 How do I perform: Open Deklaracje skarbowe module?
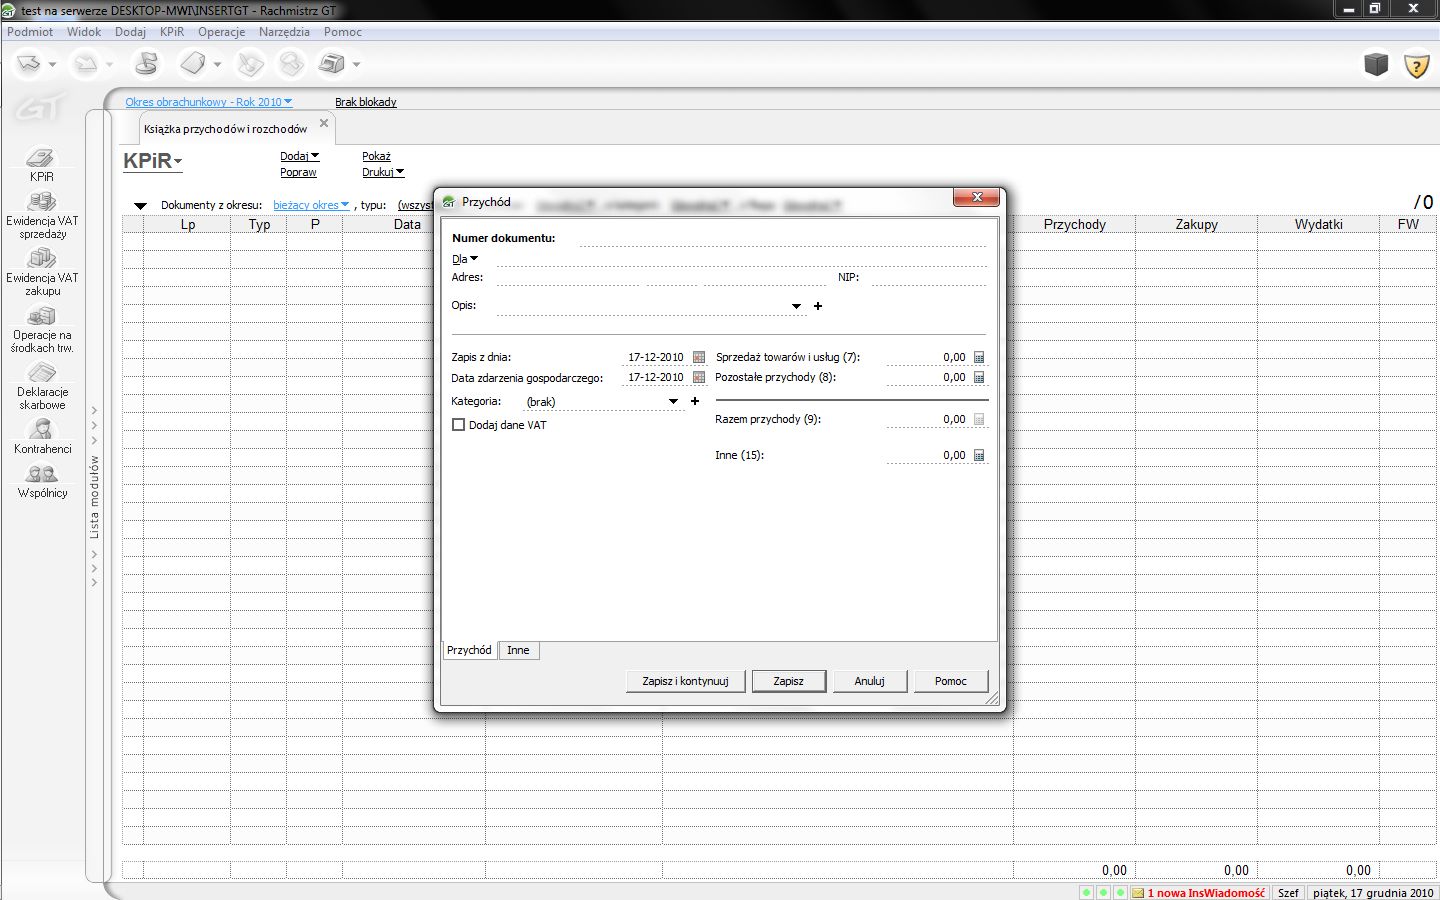coord(42,386)
